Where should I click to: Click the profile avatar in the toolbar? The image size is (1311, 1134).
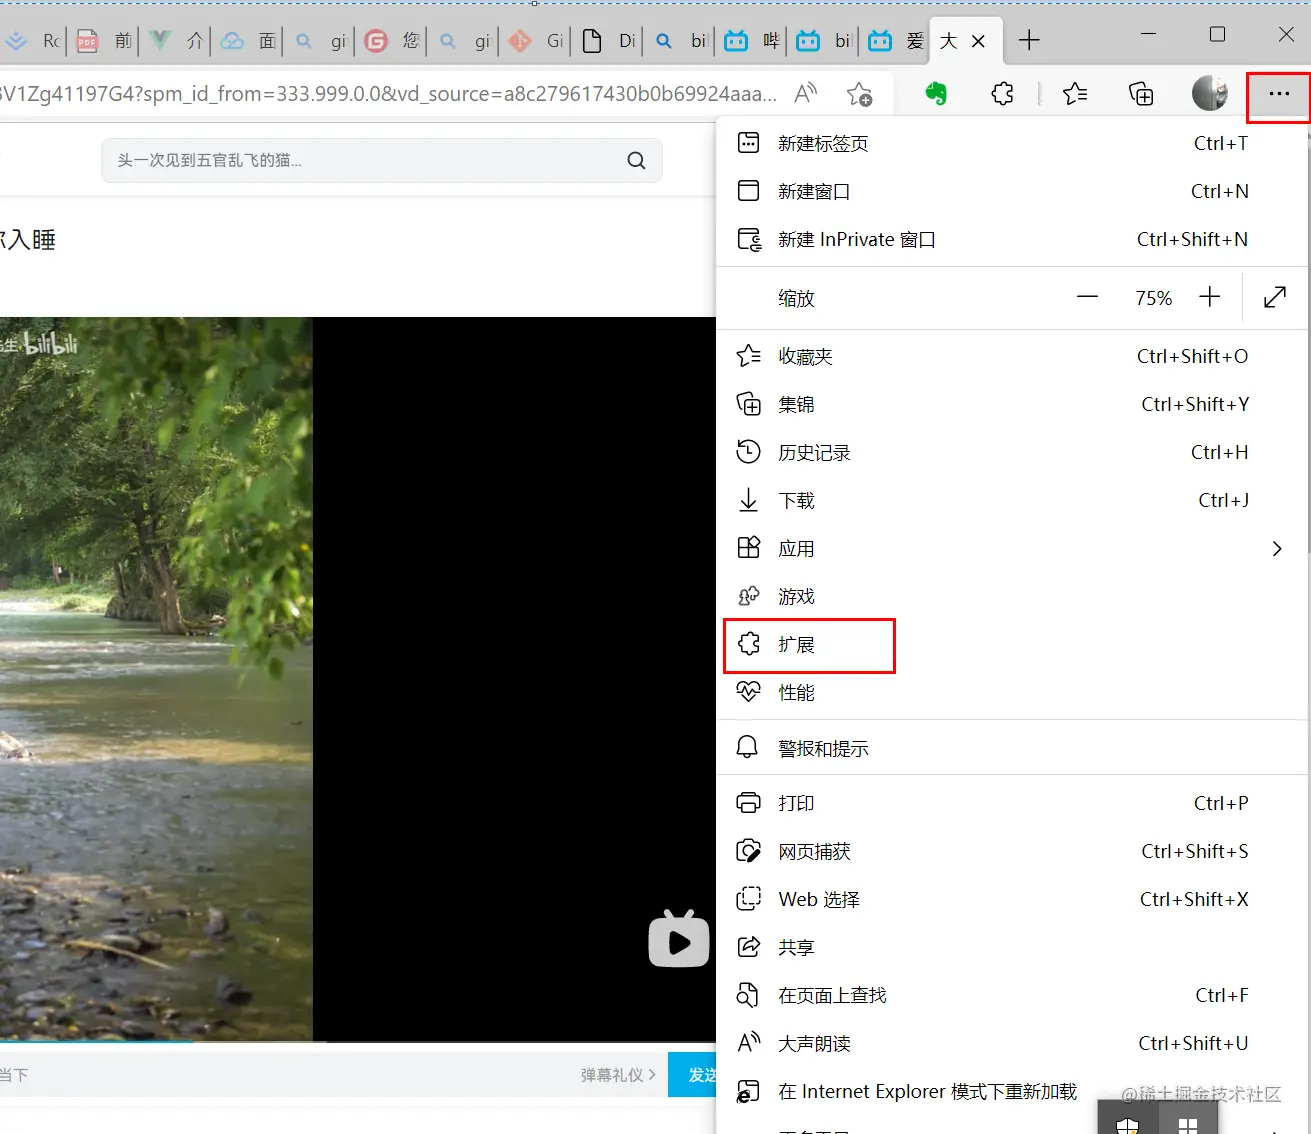tap(1210, 94)
